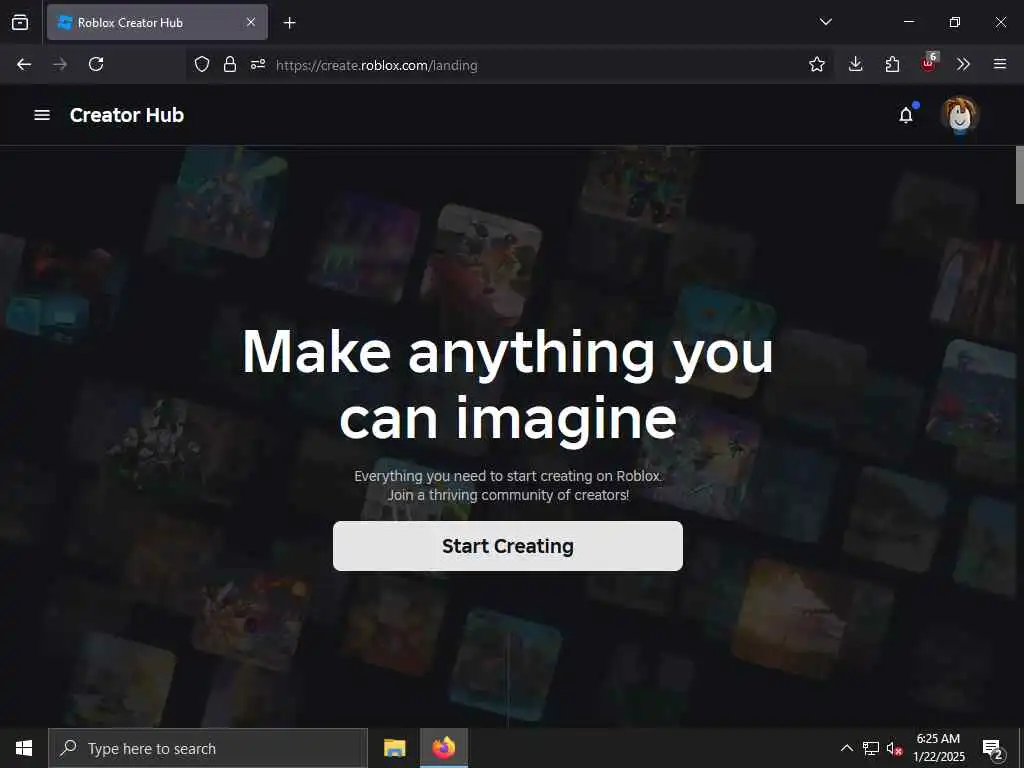The width and height of the screenshot is (1024, 768).
Task: Open the Creator Hub hamburger menu
Action: 42,115
